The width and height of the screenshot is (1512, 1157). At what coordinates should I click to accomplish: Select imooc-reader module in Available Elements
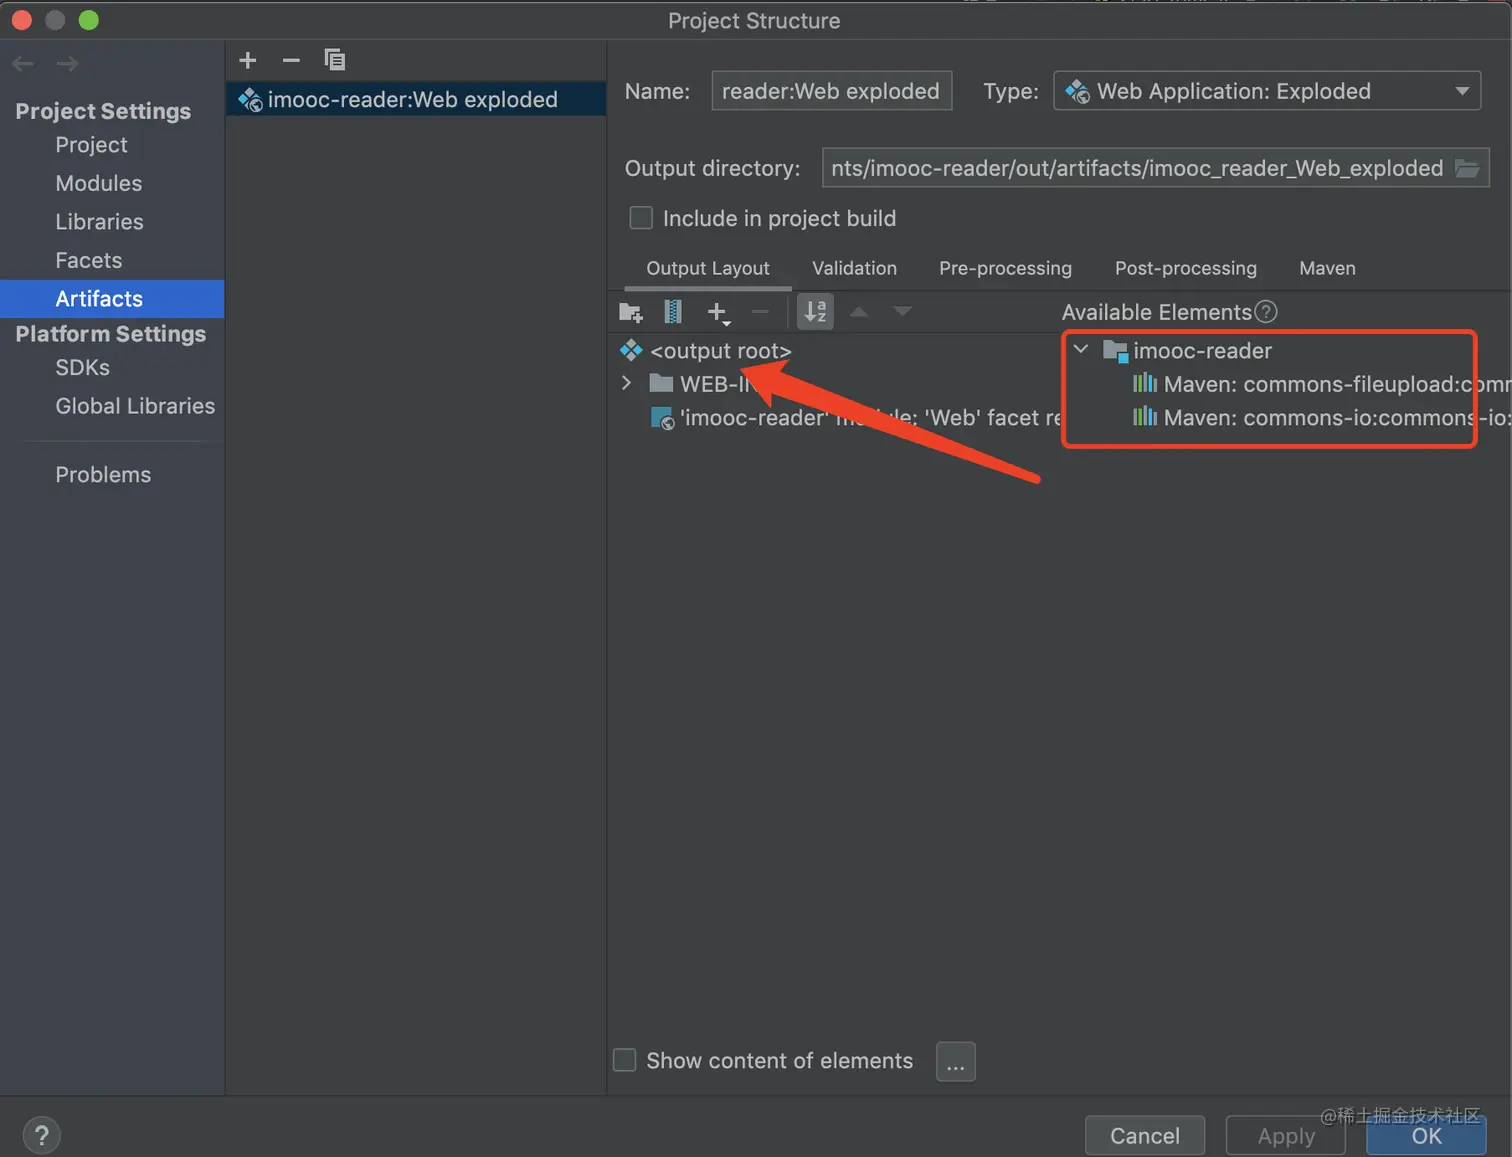(1188, 351)
